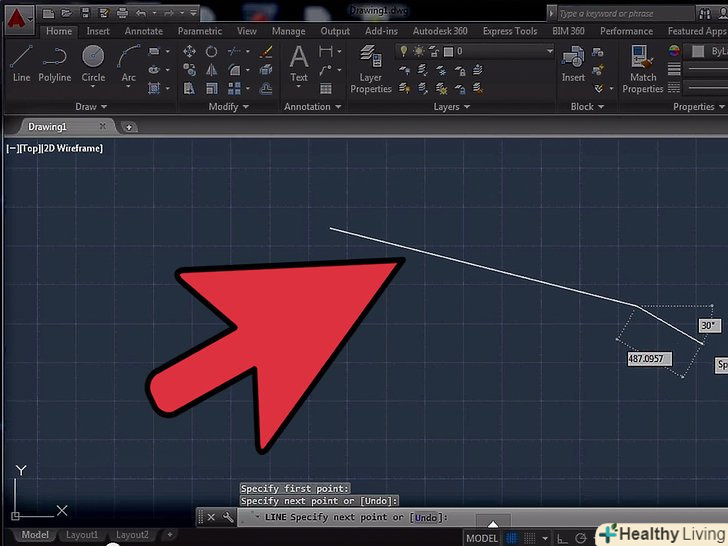This screenshot has width=728, height=546.
Task: Expand the Block panel
Action: (587, 107)
